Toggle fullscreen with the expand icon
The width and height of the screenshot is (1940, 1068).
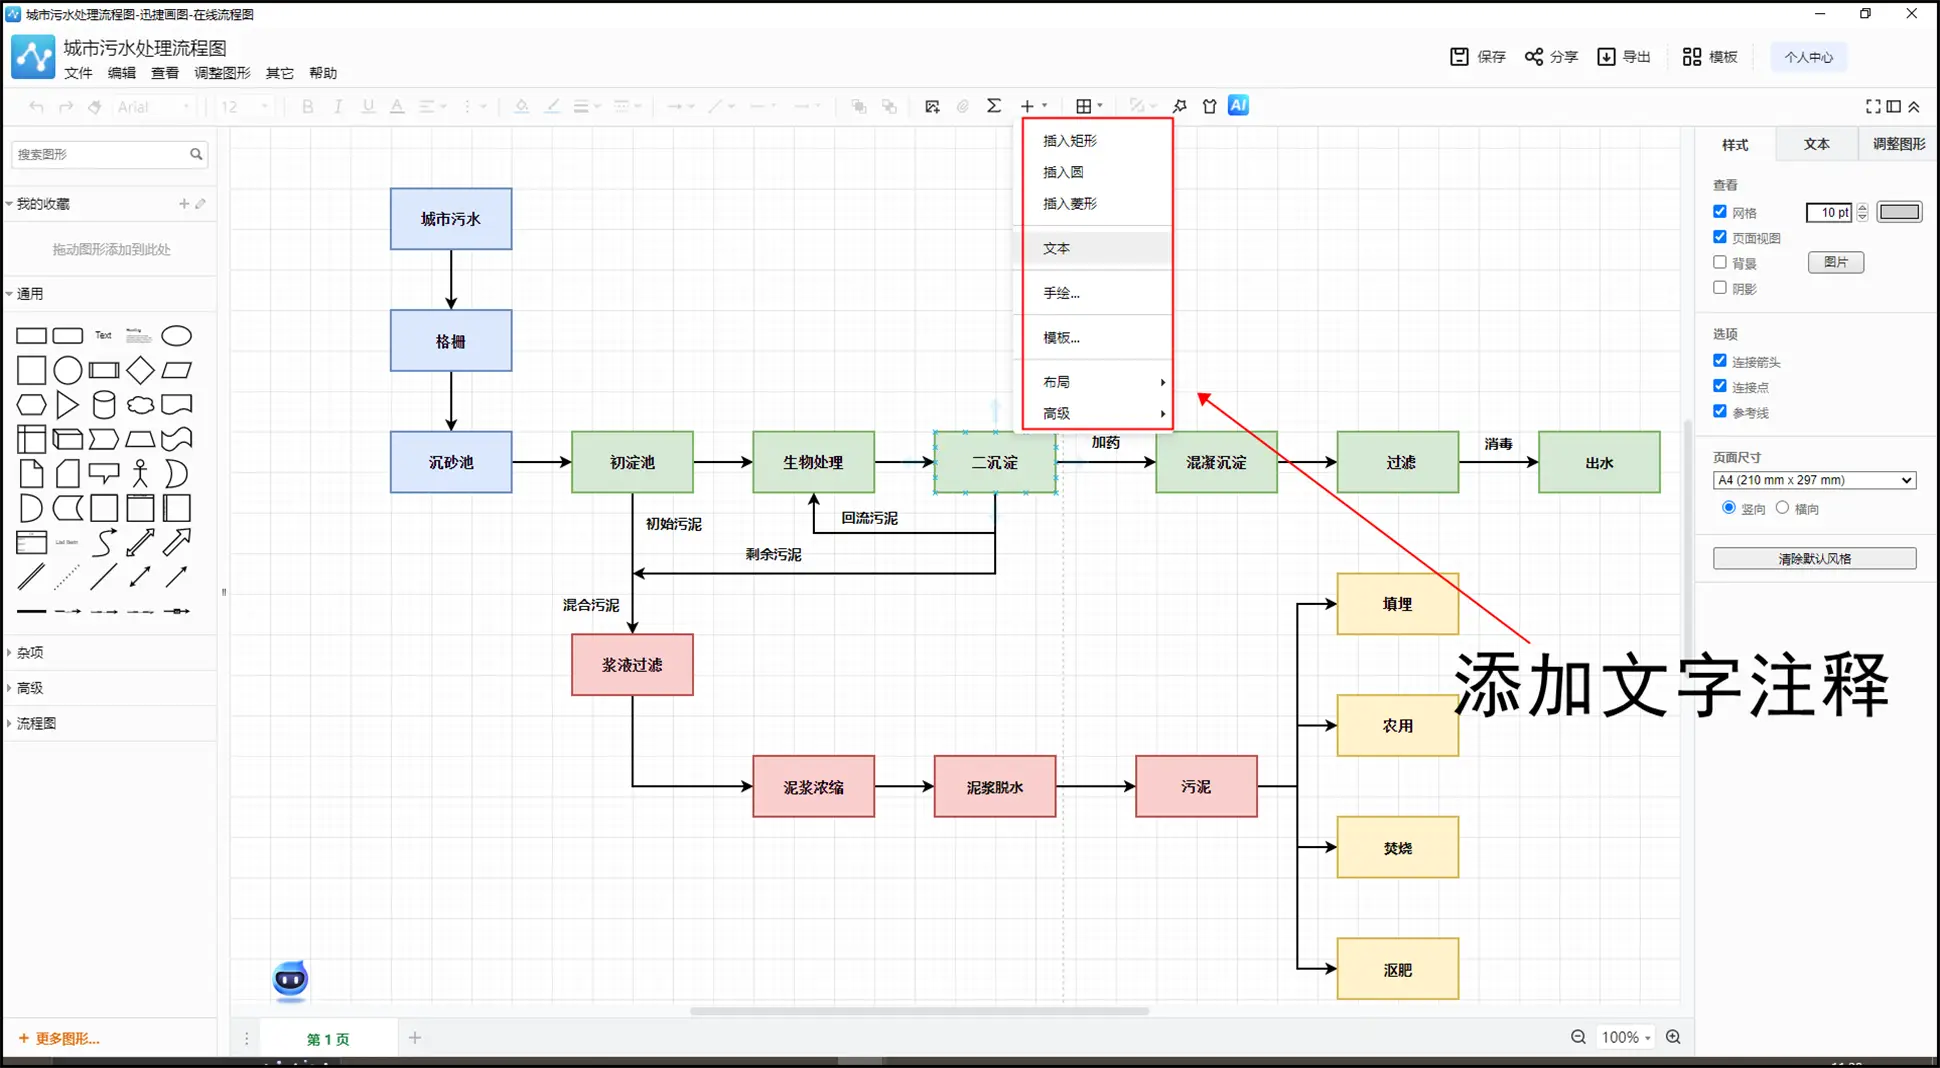pyautogui.click(x=1872, y=106)
